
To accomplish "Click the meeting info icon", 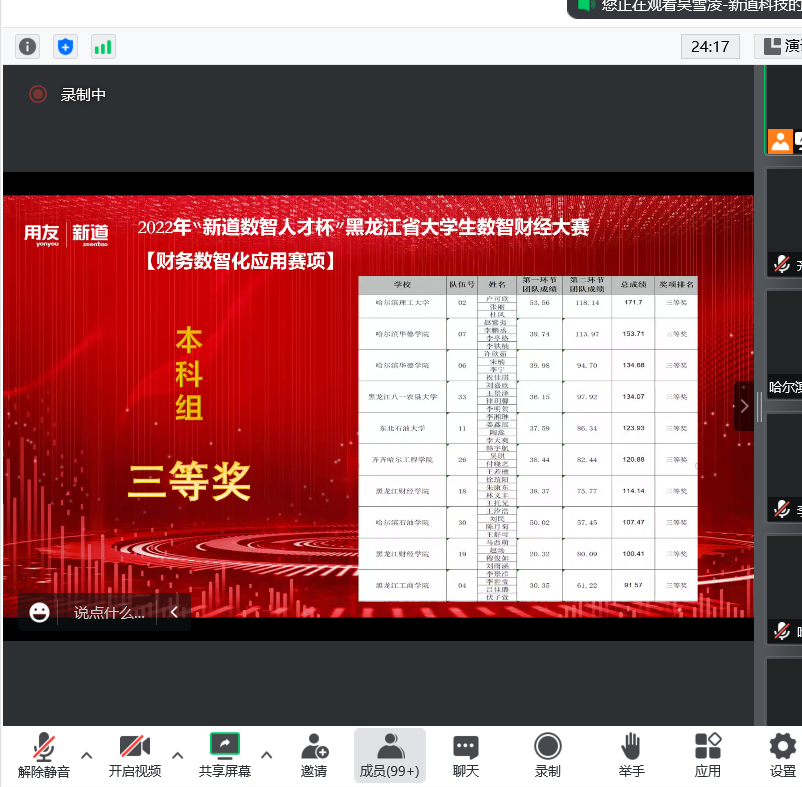I will [27, 46].
